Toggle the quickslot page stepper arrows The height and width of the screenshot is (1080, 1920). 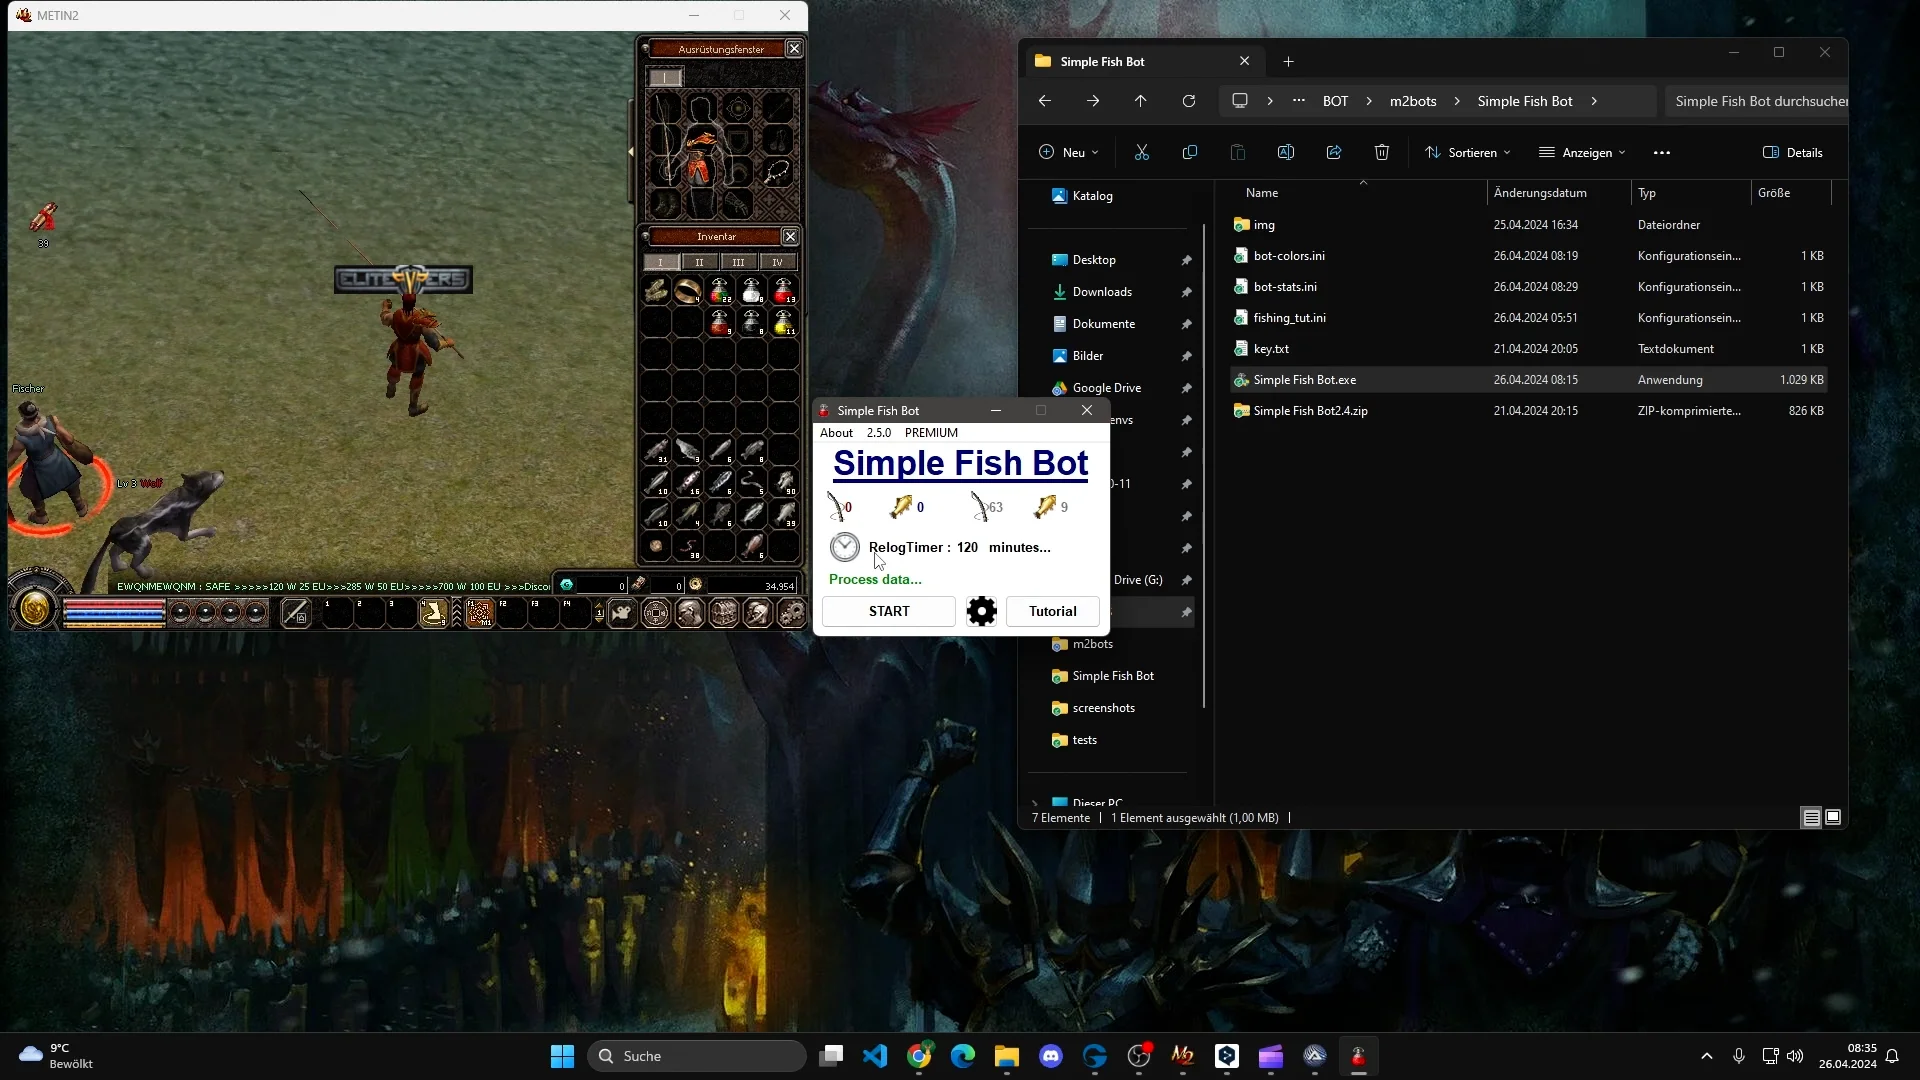coord(599,613)
